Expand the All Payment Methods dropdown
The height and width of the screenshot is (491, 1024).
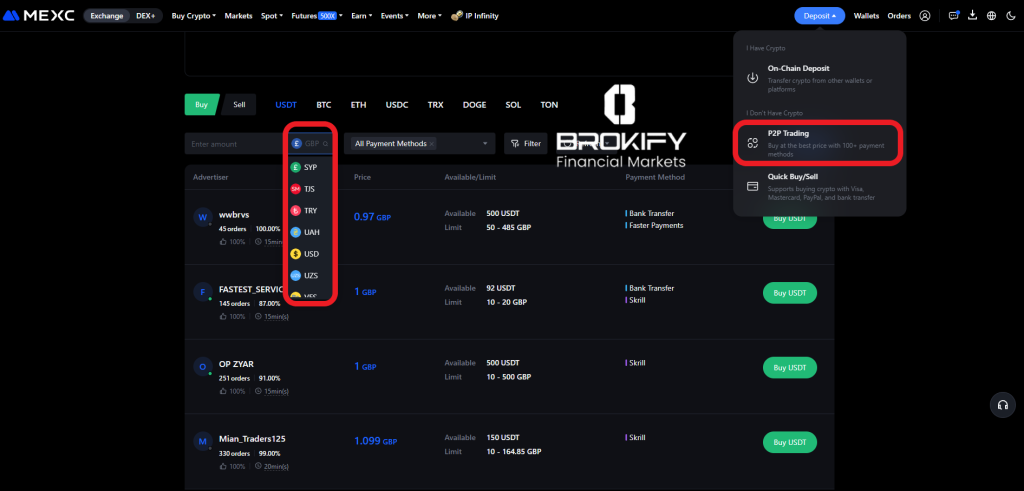[420, 144]
